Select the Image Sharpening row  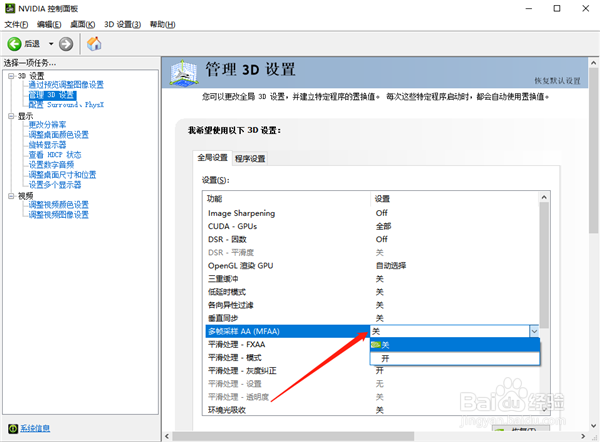tap(372, 213)
